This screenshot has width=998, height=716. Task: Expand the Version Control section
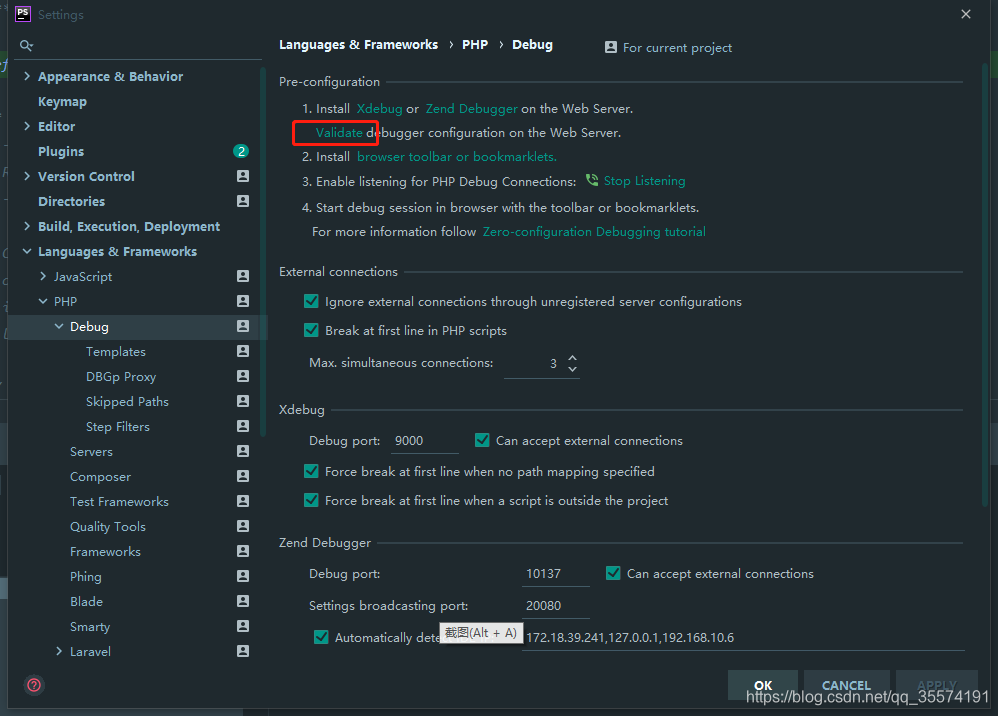[27, 176]
